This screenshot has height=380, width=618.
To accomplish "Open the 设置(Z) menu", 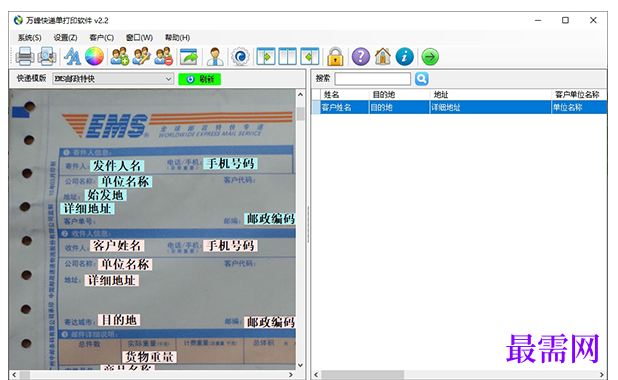I will [65, 37].
